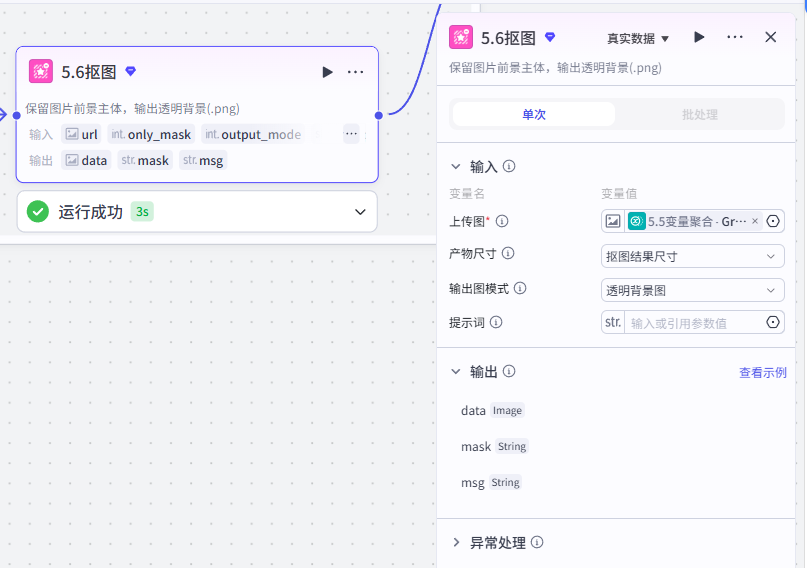
Task: Open more options on canvas node
Action: 355,72
